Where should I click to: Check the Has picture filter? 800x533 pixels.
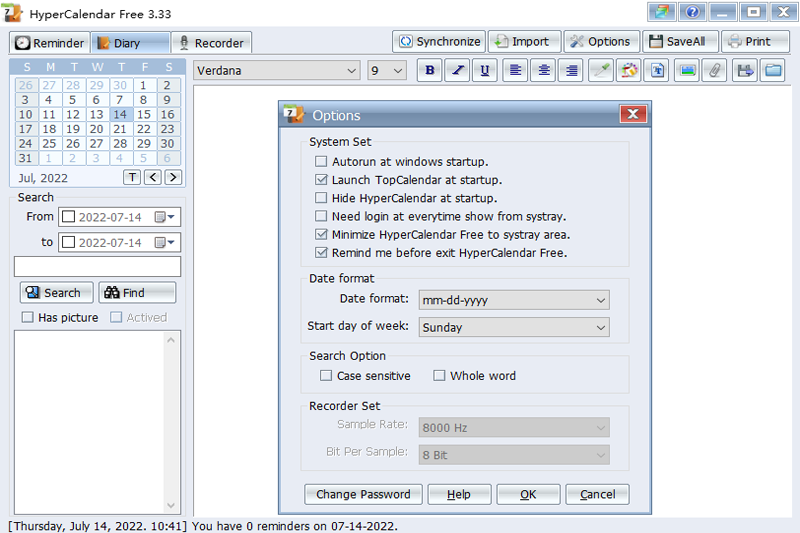click(28, 317)
